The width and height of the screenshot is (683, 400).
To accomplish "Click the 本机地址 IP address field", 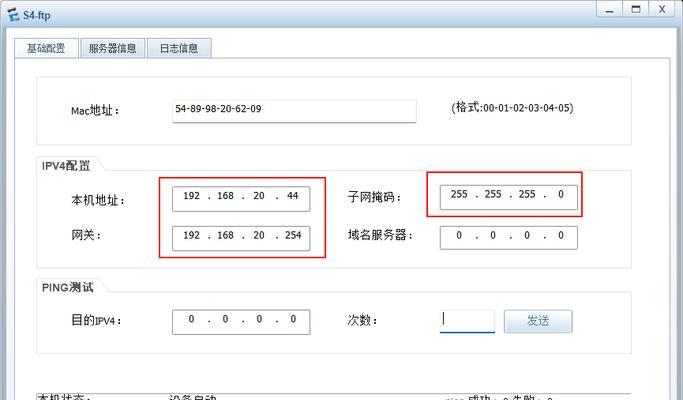I will coord(241,199).
